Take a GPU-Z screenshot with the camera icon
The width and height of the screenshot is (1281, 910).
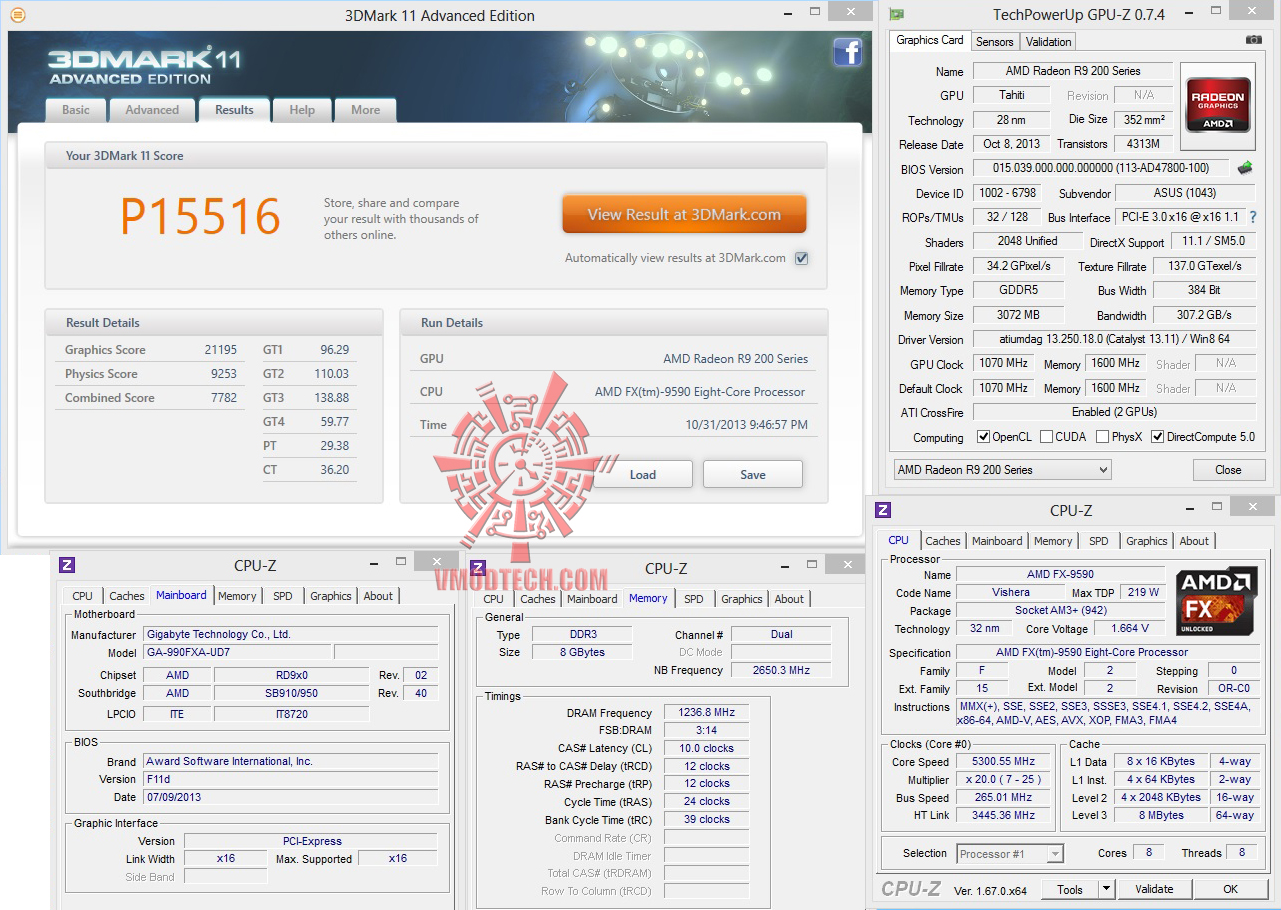[x=1253, y=40]
